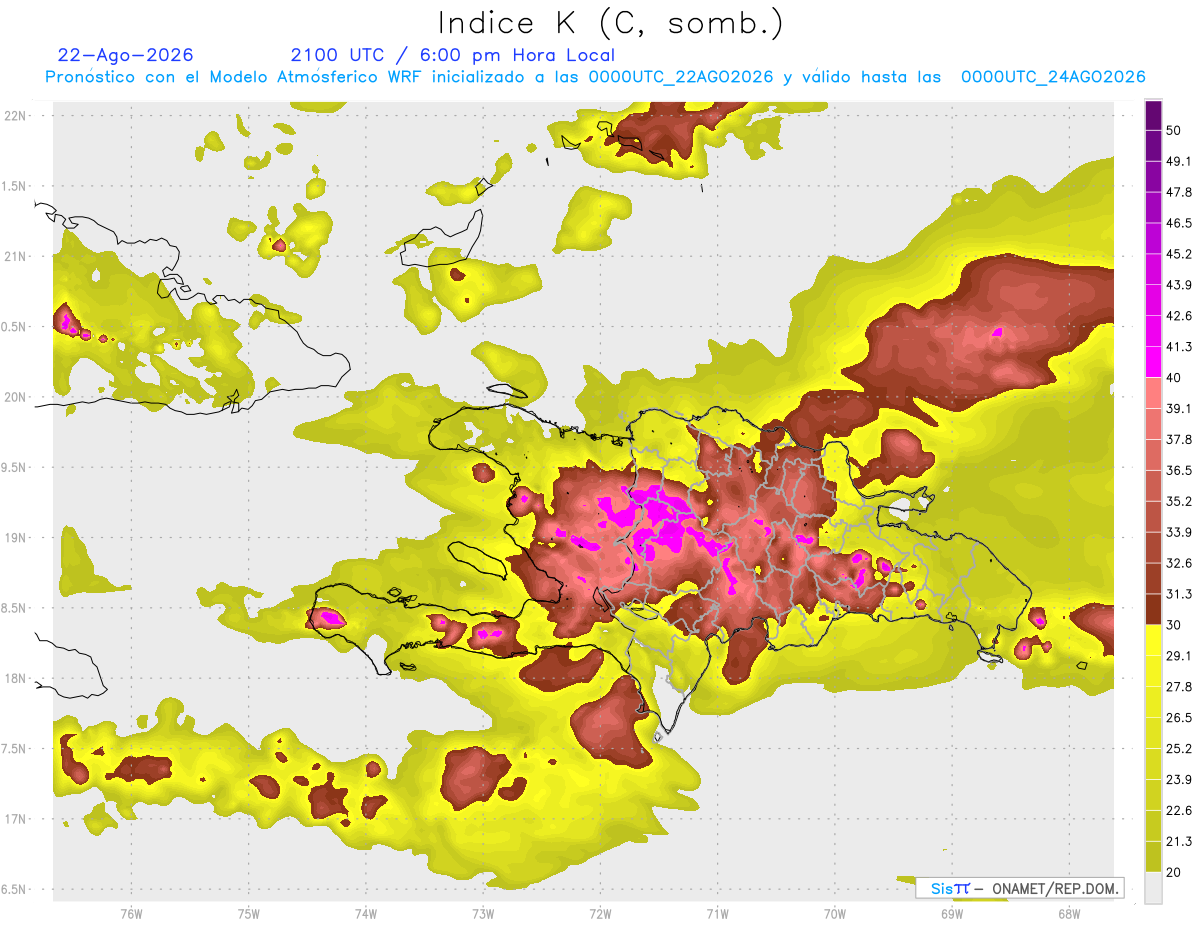
Task: Click the longitude axis label '72W'
Action: (600, 913)
